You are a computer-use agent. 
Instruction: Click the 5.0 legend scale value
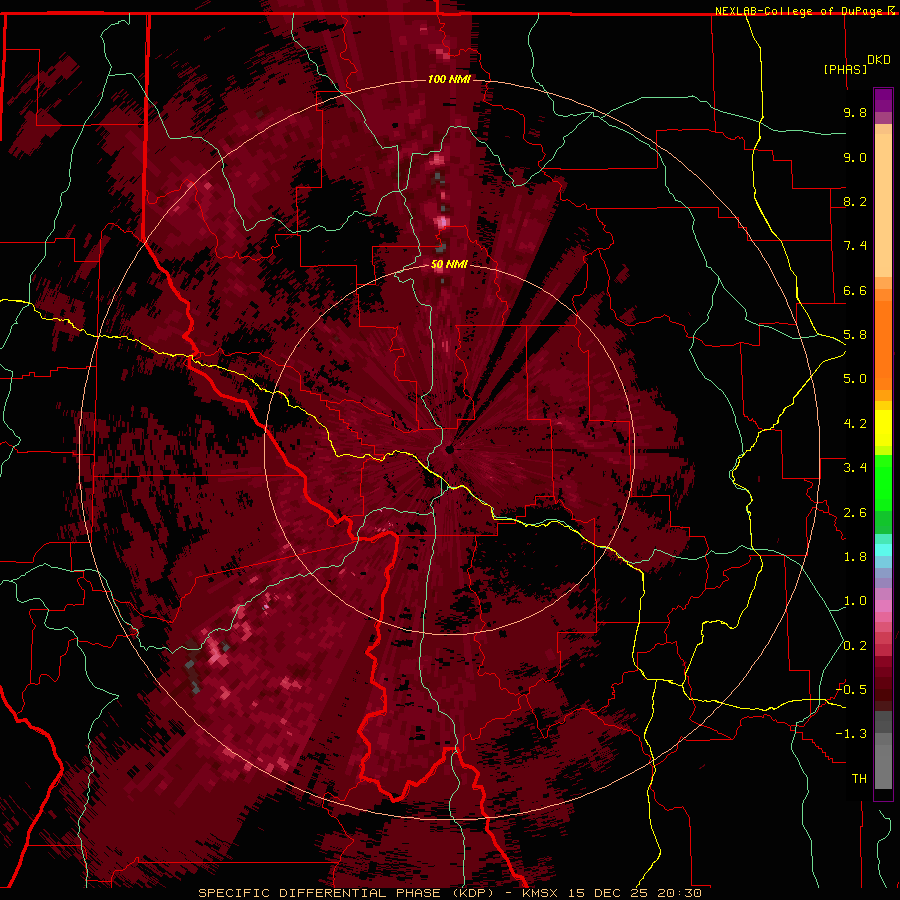(x=855, y=379)
